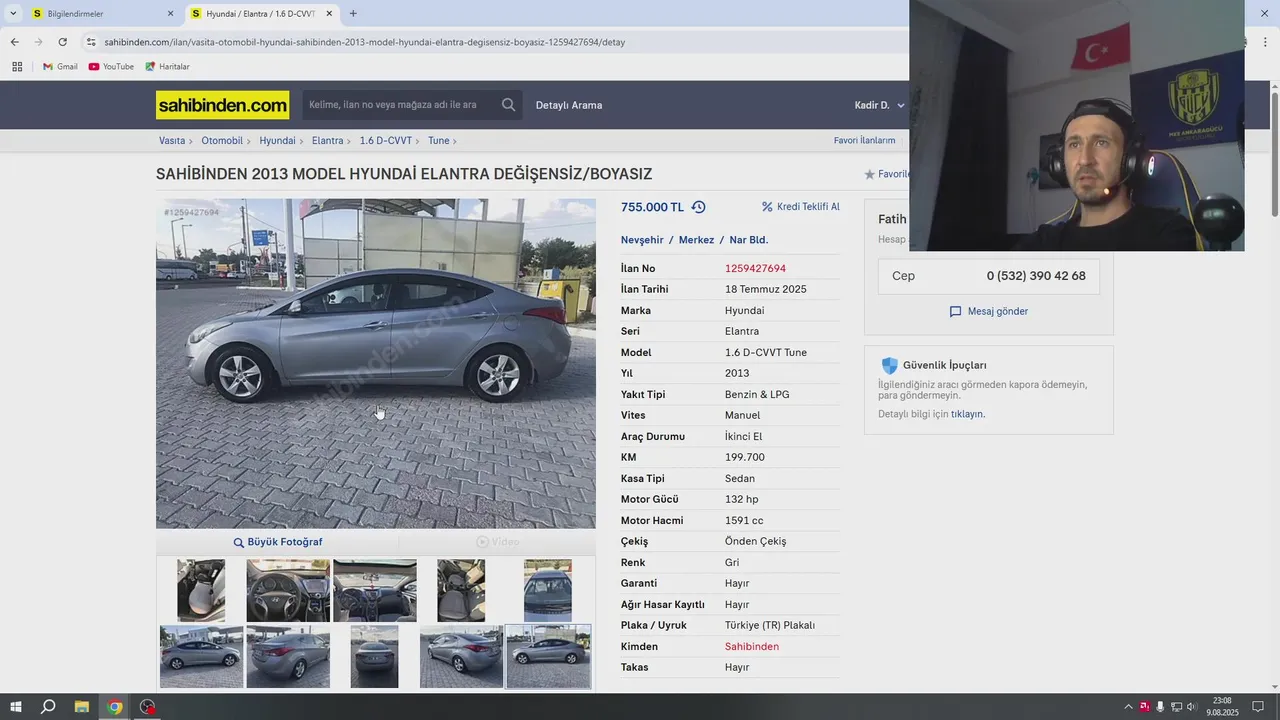Open Detaylı Arama
Viewport: 1280px width, 720px height.
[569, 105]
